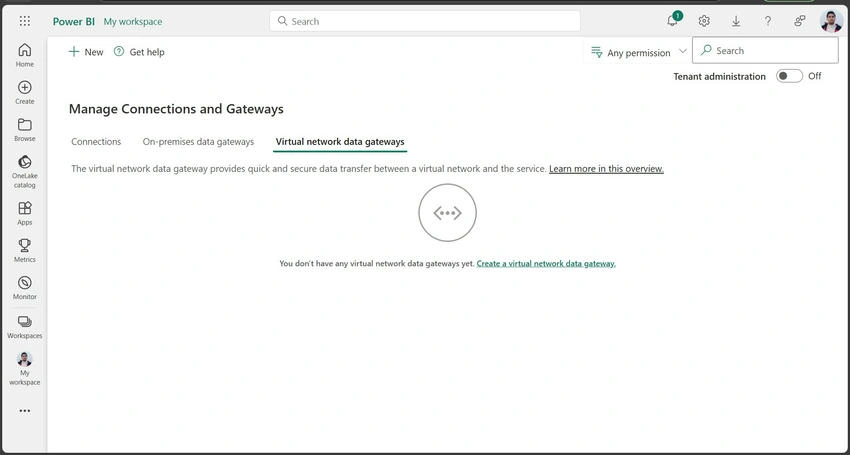Open the user profile picture
Image resolution: width=850 pixels, height=455 pixels.
pyautogui.click(x=831, y=21)
